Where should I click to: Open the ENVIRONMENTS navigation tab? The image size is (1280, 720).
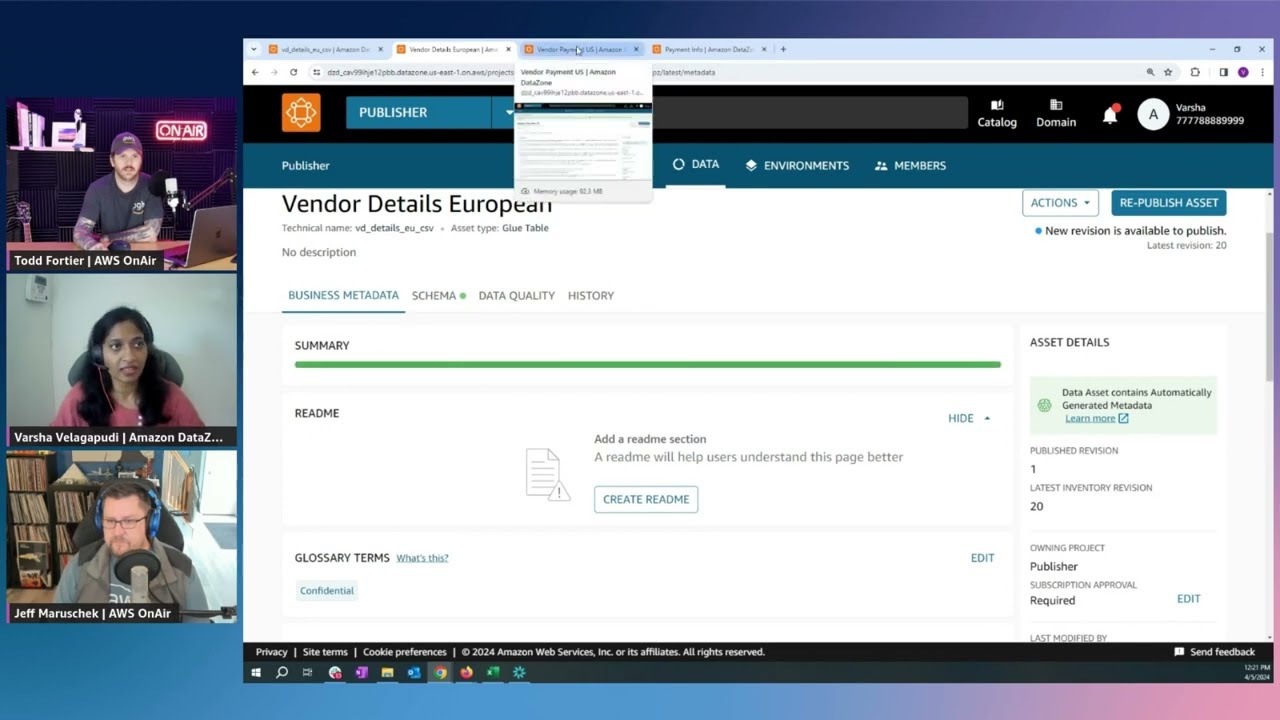(x=797, y=166)
